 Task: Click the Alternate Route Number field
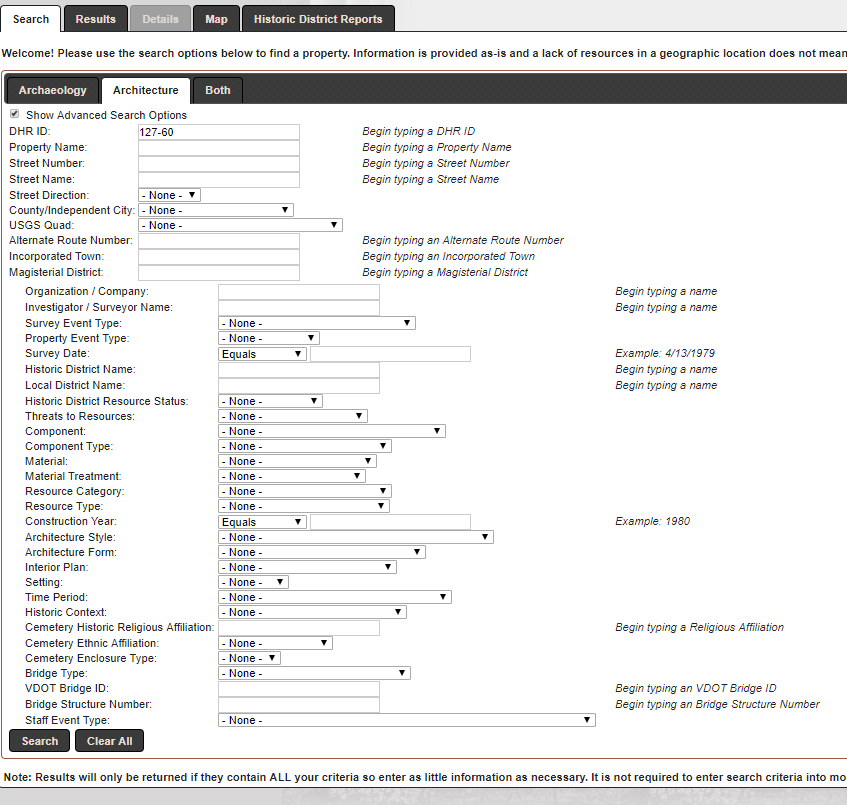pos(219,241)
